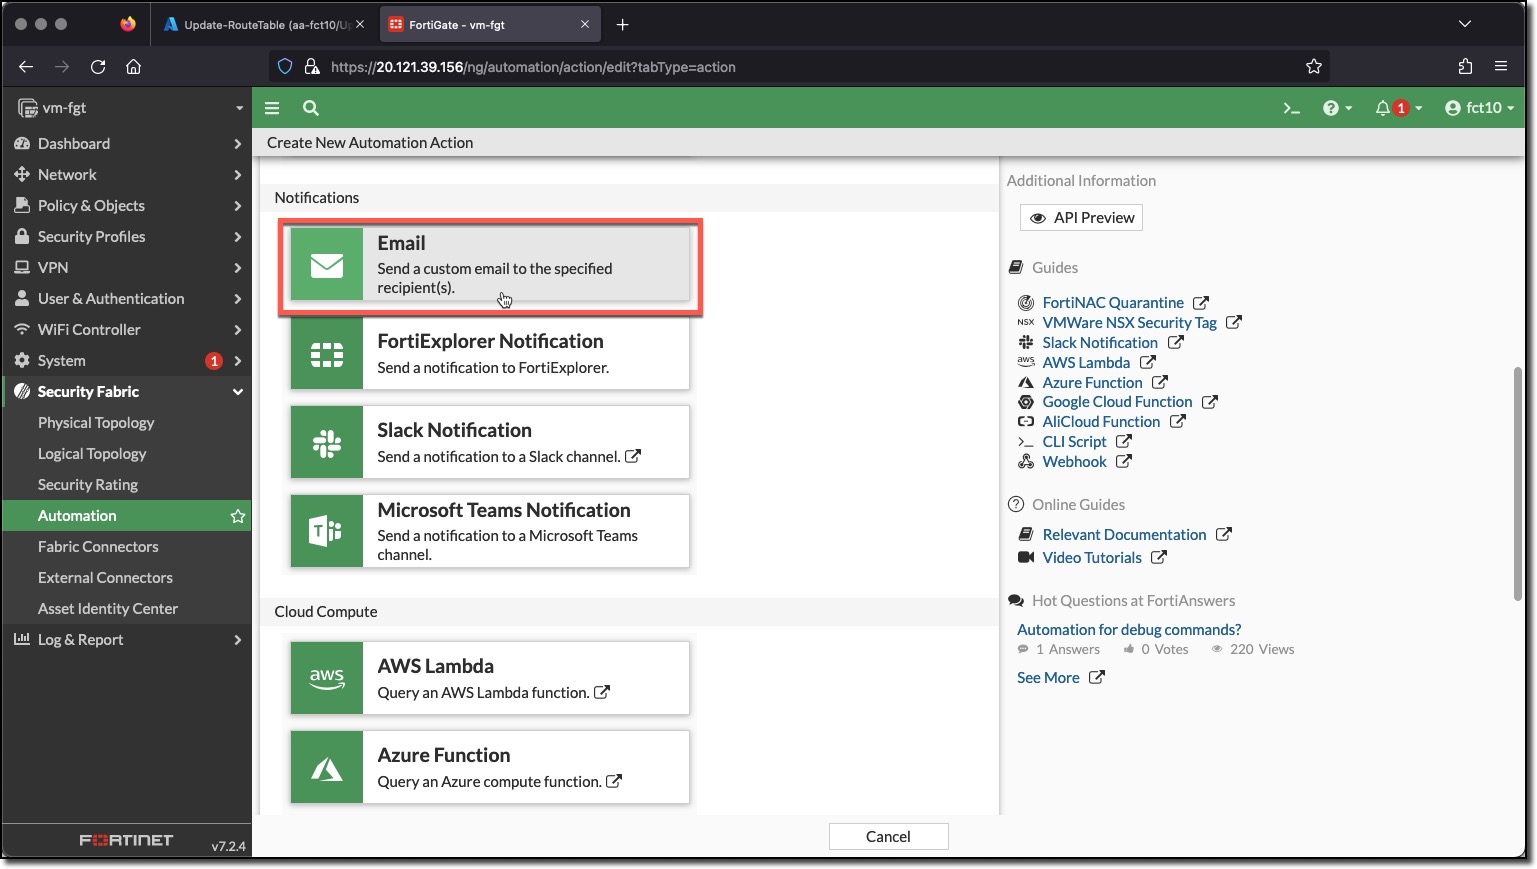Open AliCloud Function guide link
The image size is (1537, 869).
click(1101, 422)
